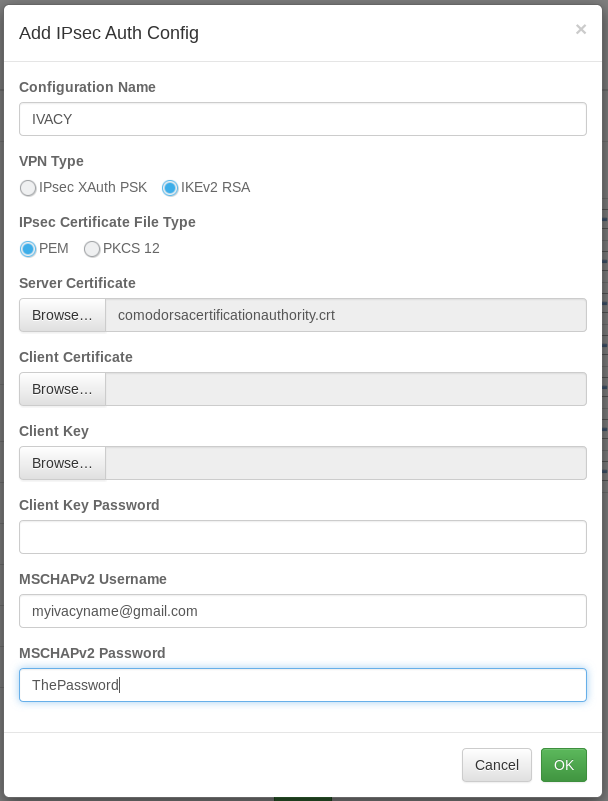Image resolution: width=608 pixels, height=801 pixels.
Task: Click the Configuration Name label
Action: click(87, 87)
